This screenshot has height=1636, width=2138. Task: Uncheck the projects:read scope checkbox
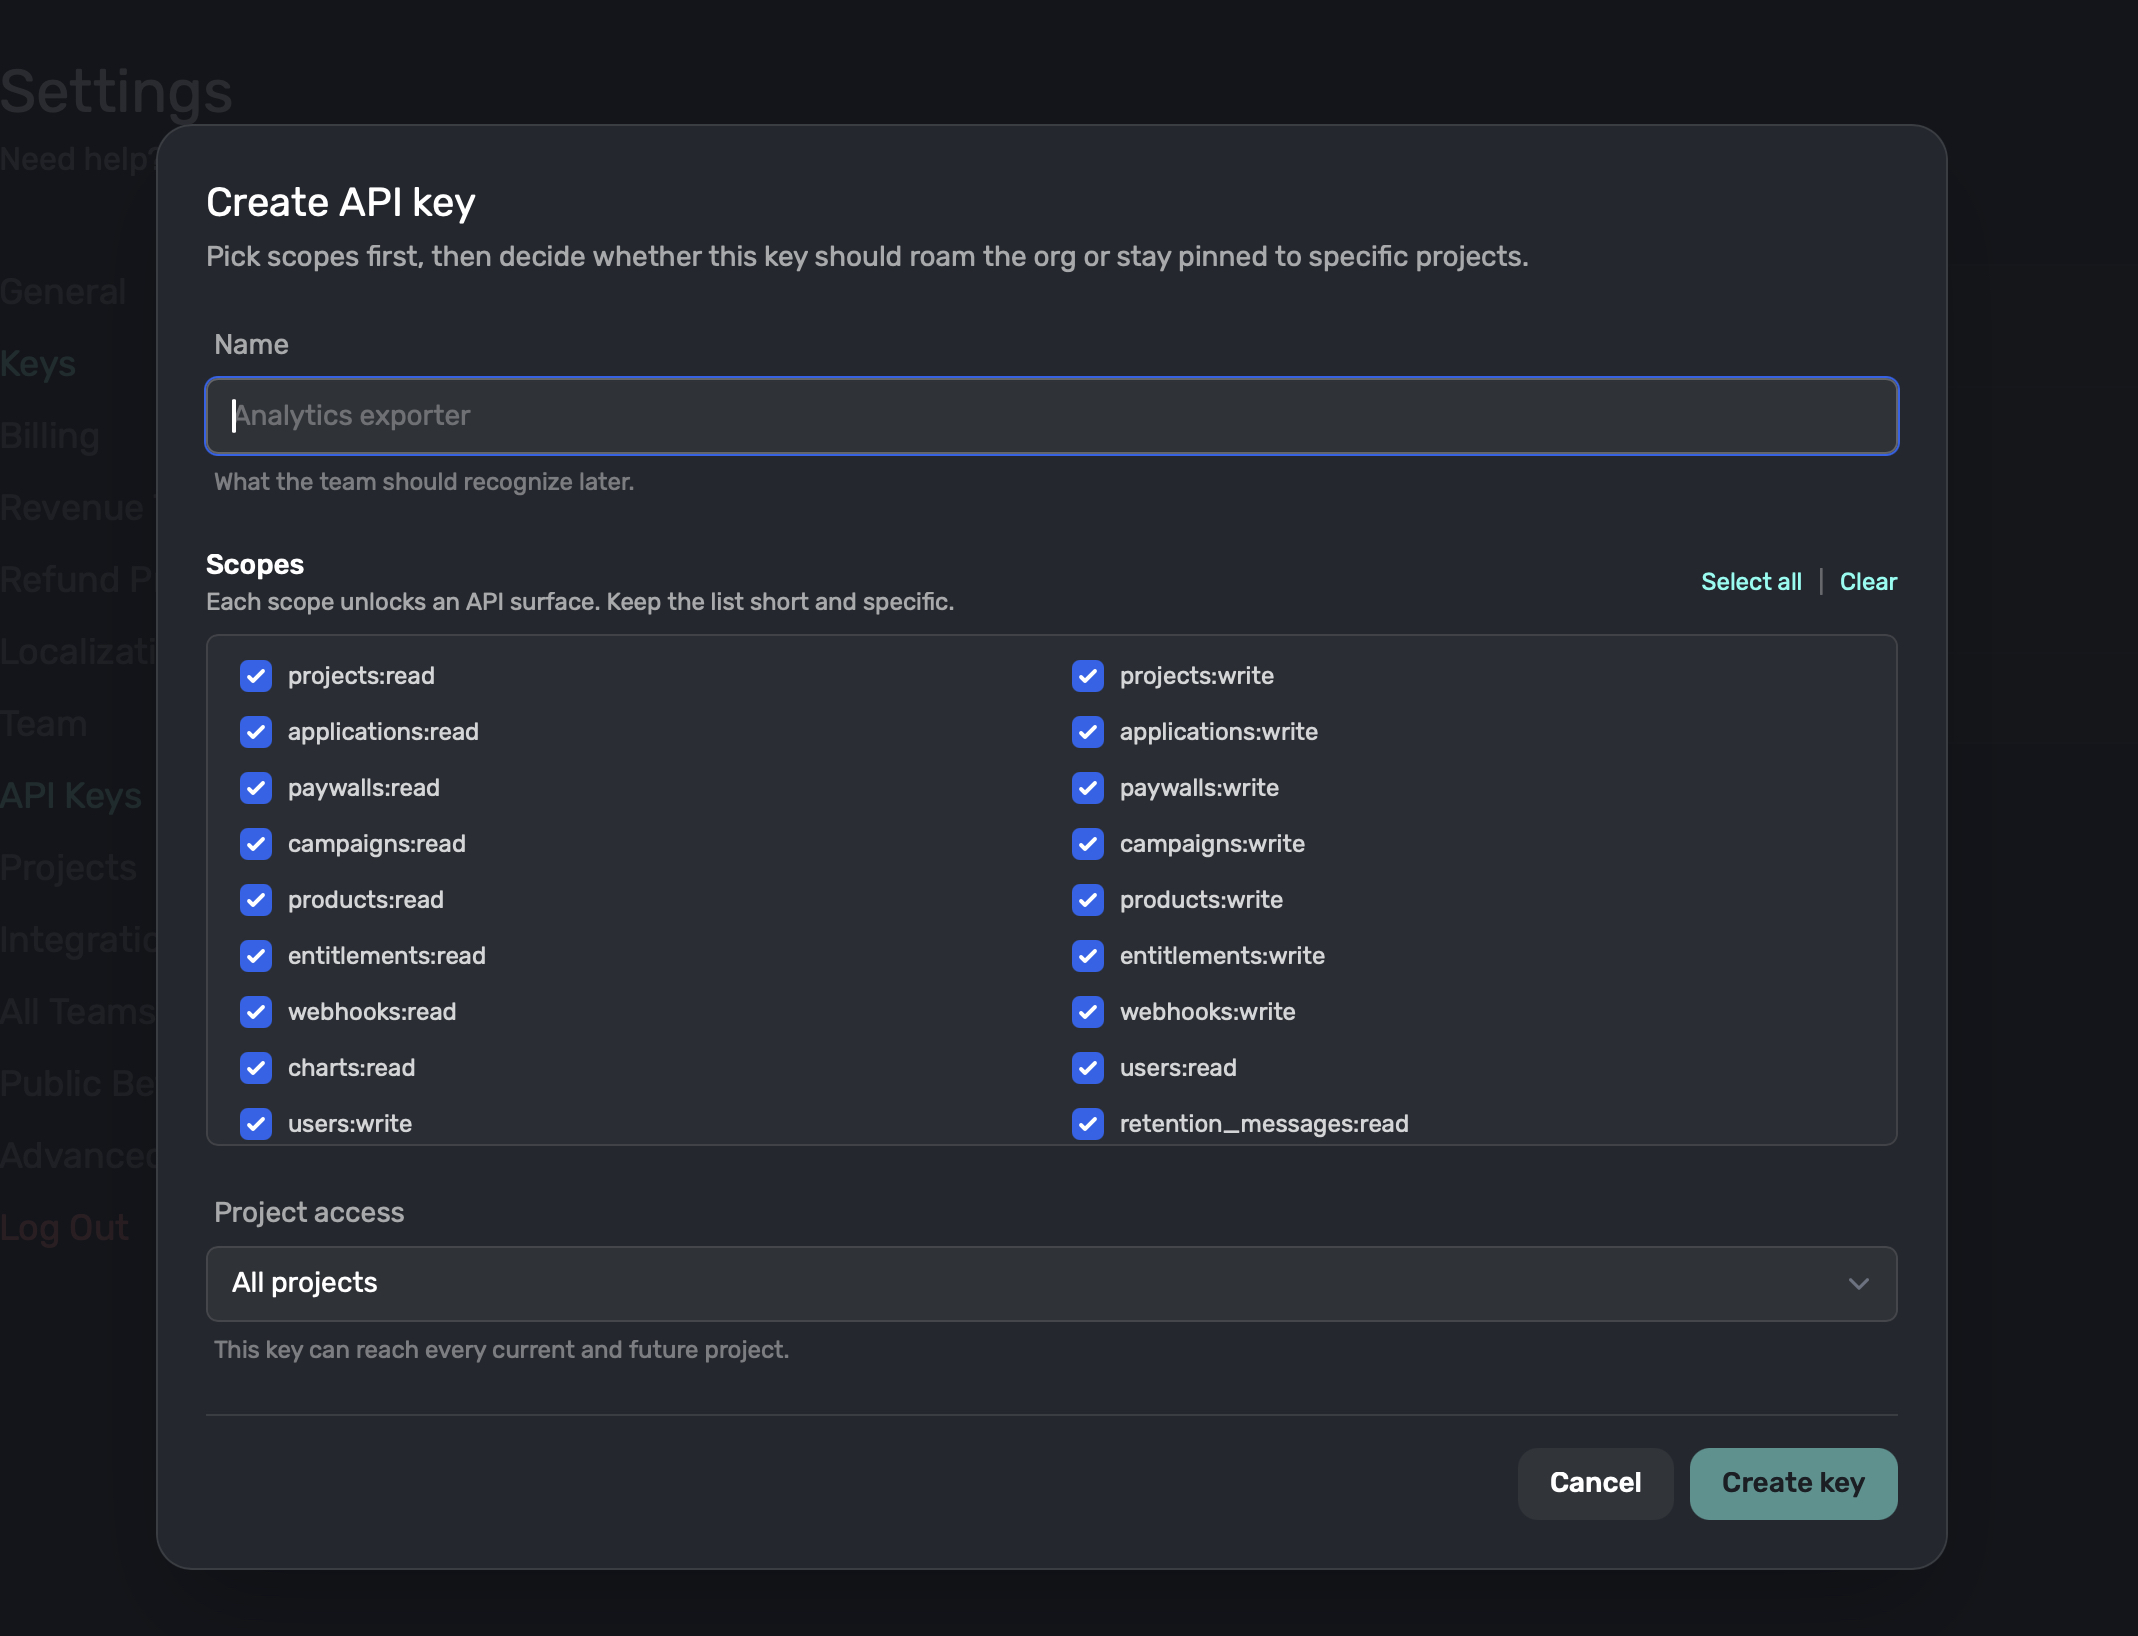pyautogui.click(x=256, y=676)
